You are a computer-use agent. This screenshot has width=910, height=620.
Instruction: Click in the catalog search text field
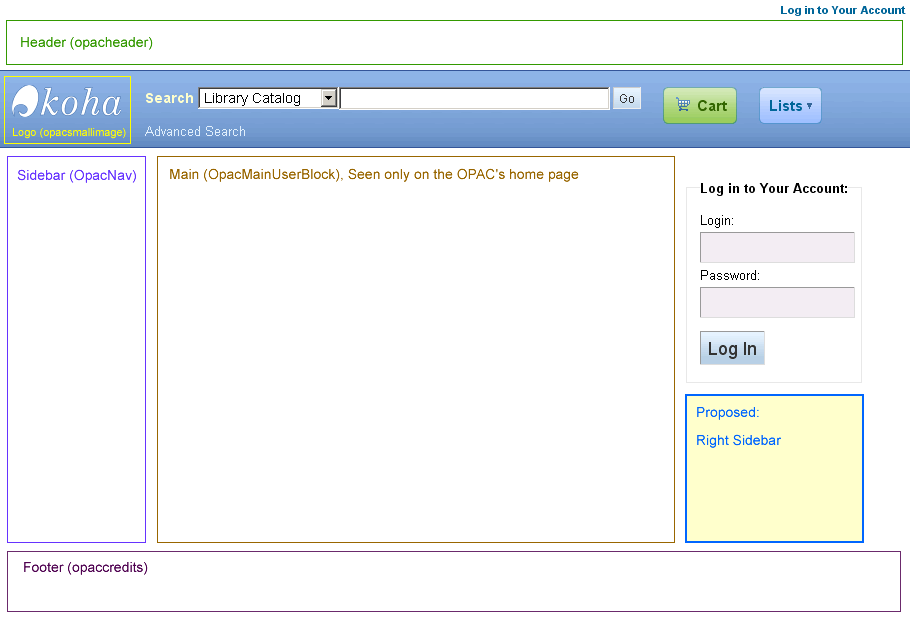pos(474,98)
